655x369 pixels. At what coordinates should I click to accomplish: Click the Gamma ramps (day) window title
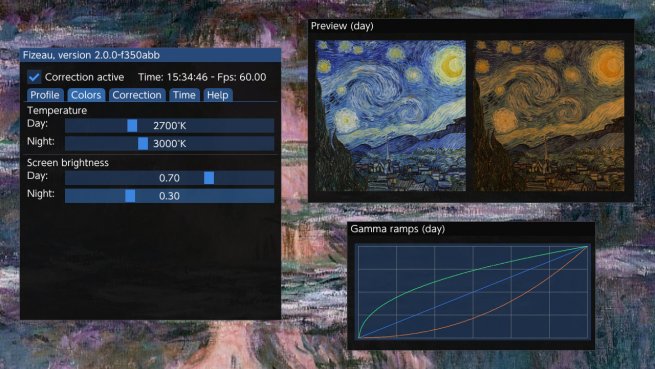pos(398,229)
